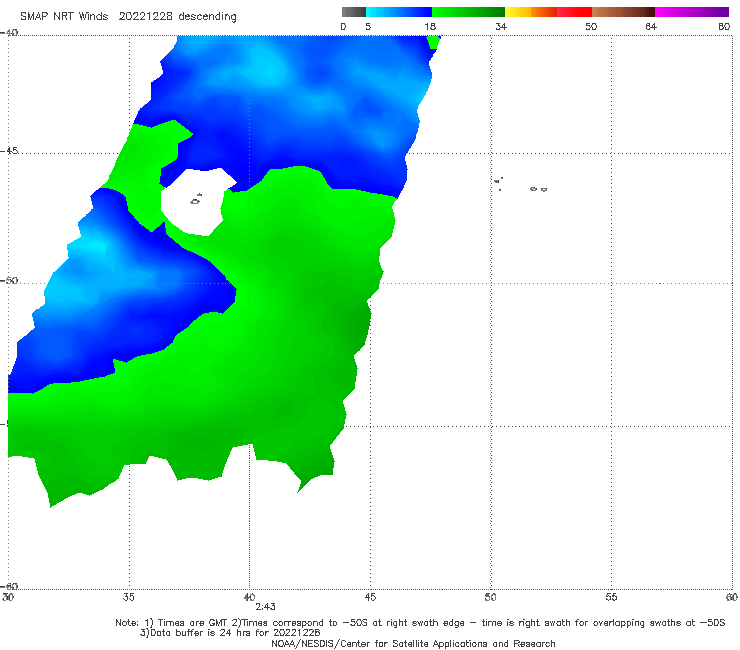This screenshot has height=650, width=740.
Task: Click the color bar label "64"
Action: 651,26
